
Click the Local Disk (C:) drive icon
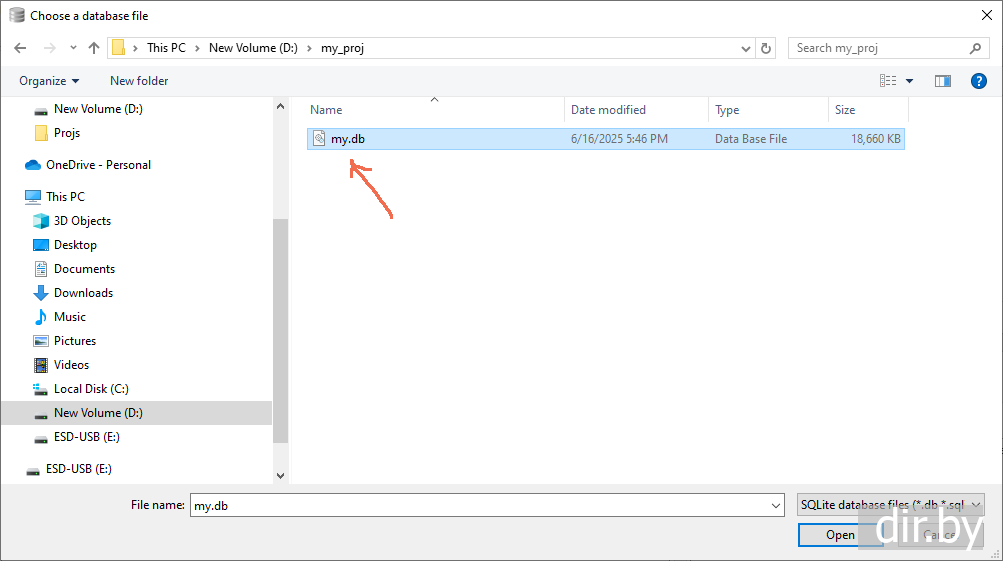click(x=41, y=389)
